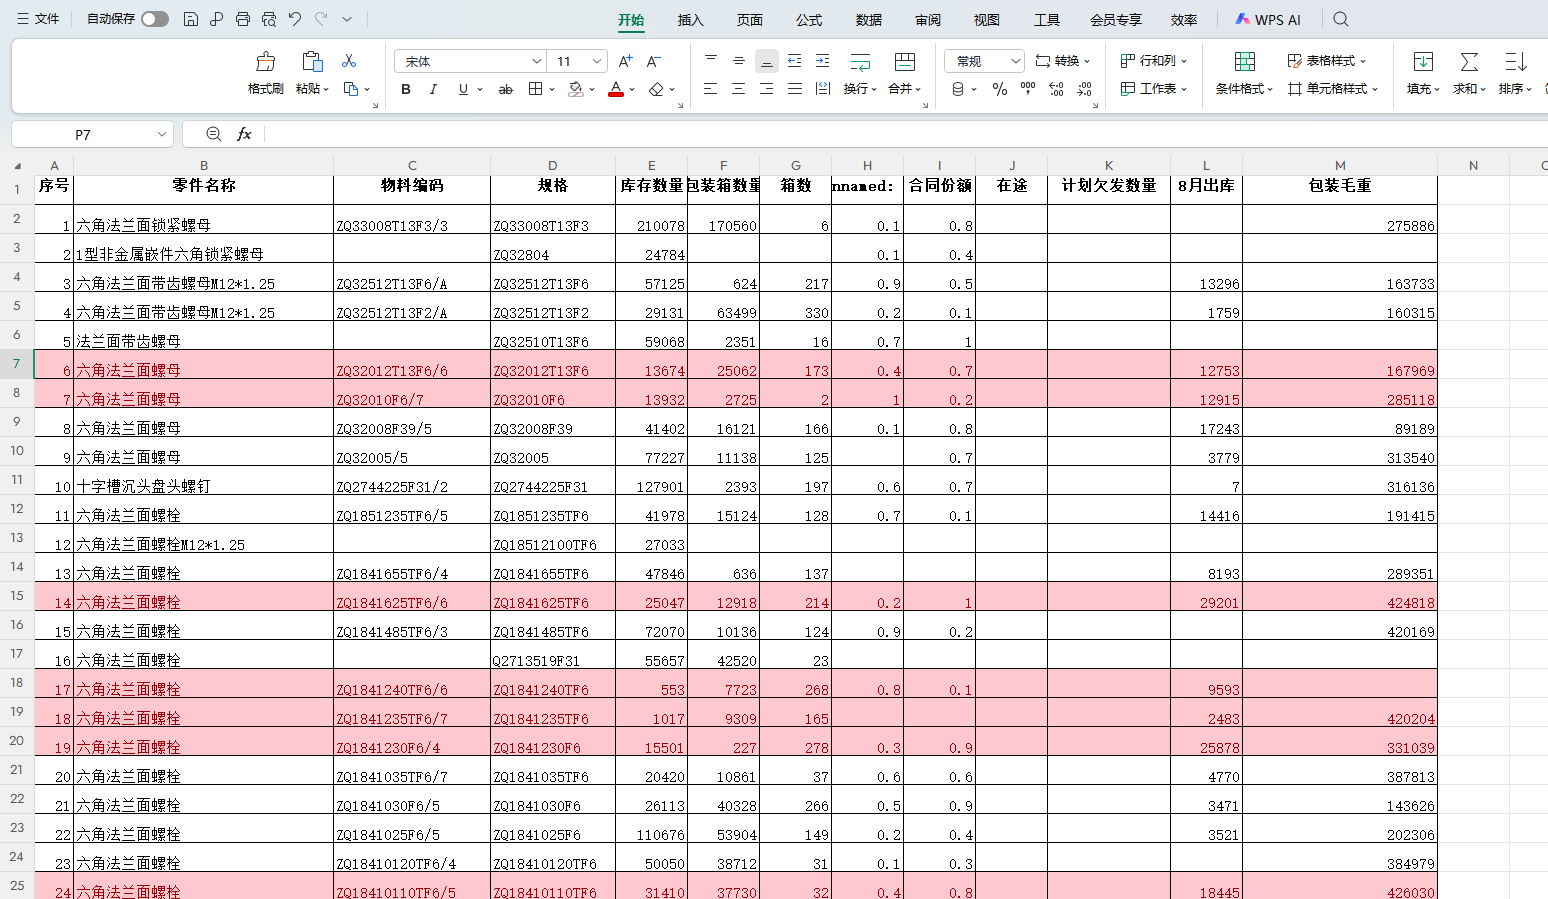The width and height of the screenshot is (1548, 899).
Task: Apply Bold formatting
Action: point(406,89)
